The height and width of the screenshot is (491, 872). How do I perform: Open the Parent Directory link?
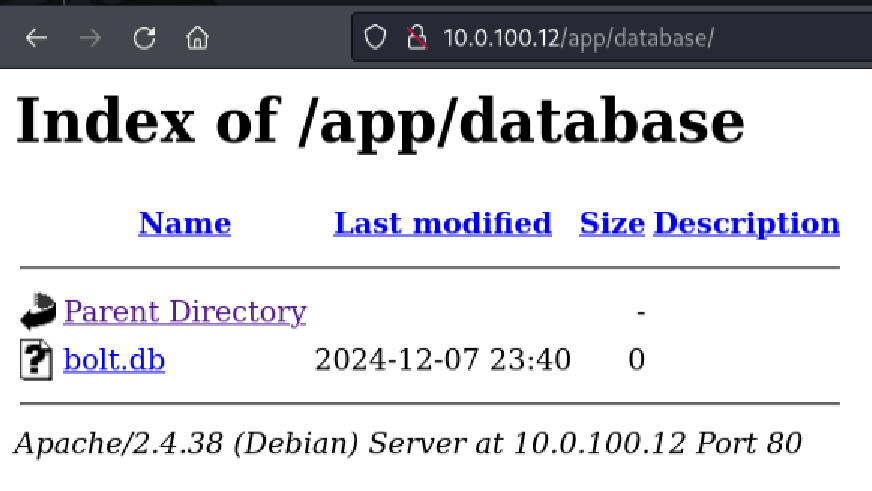(184, 312)
